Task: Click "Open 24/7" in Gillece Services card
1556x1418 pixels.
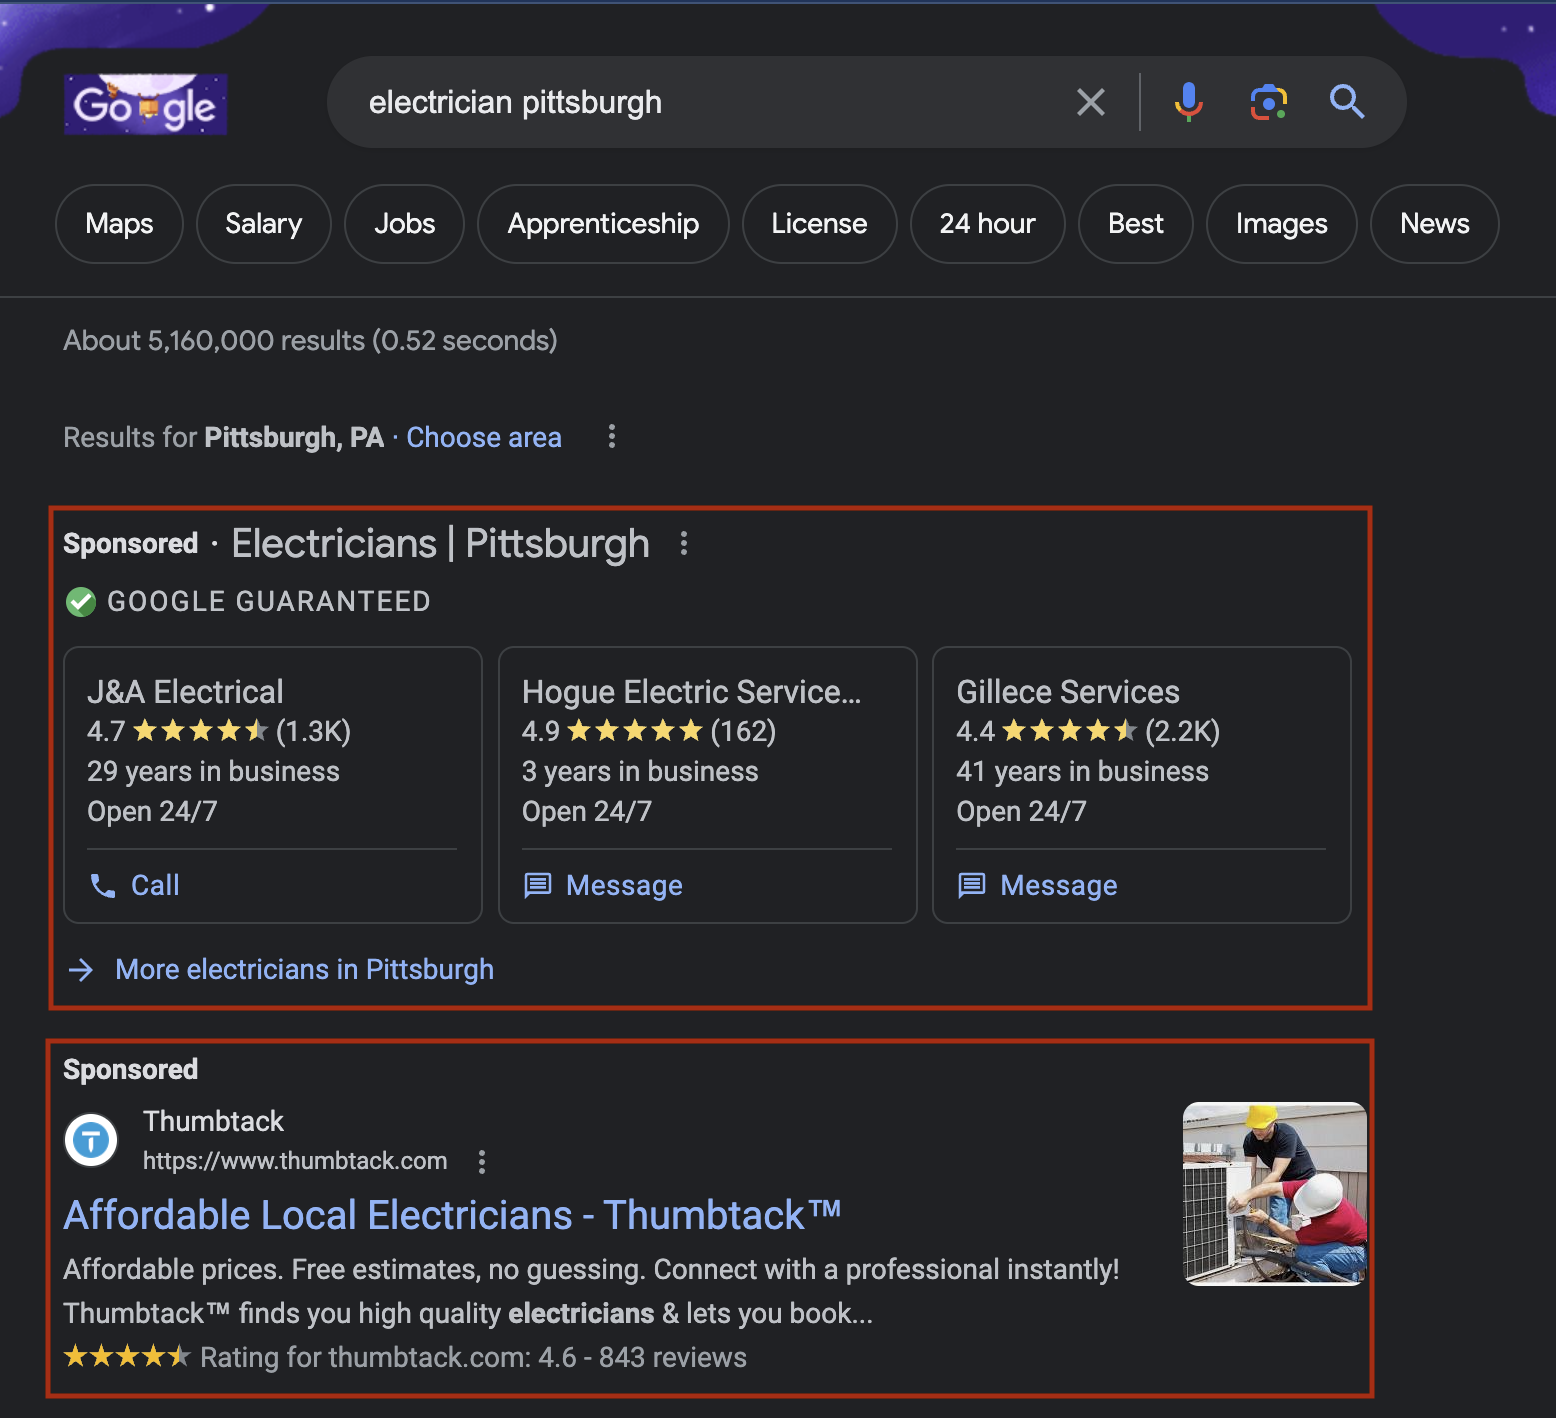Action: [x=1021, y=812]
